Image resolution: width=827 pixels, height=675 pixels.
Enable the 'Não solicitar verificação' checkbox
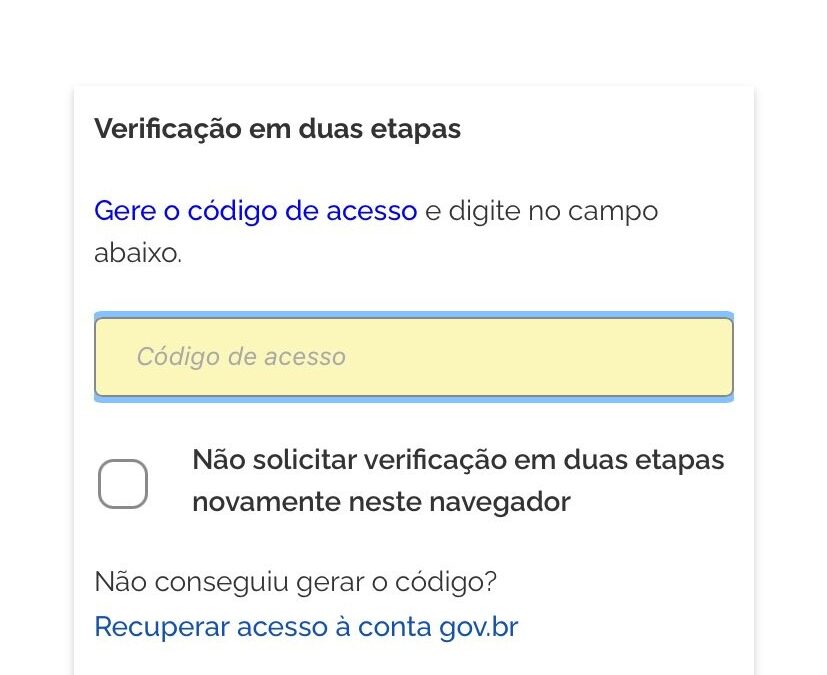pos(123,484)
